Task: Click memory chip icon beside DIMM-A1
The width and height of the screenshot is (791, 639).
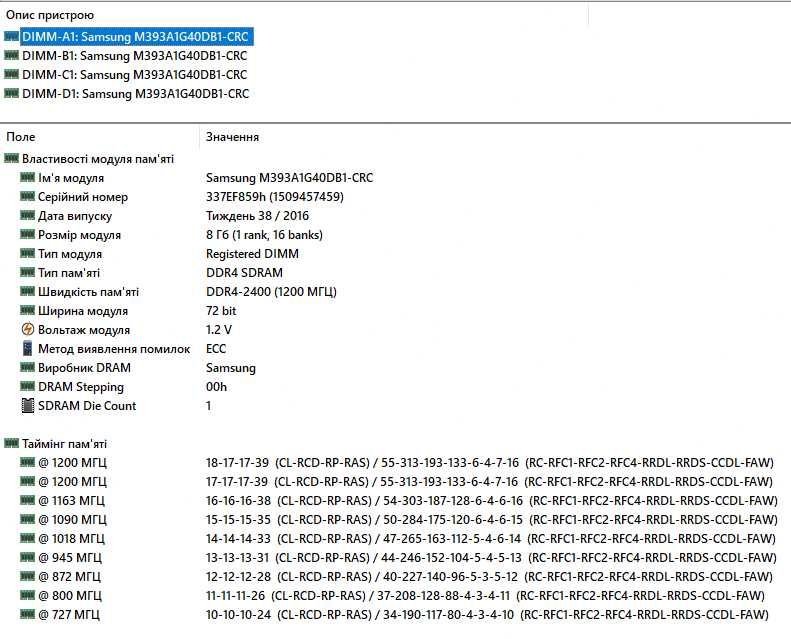Action: point(11,36)
